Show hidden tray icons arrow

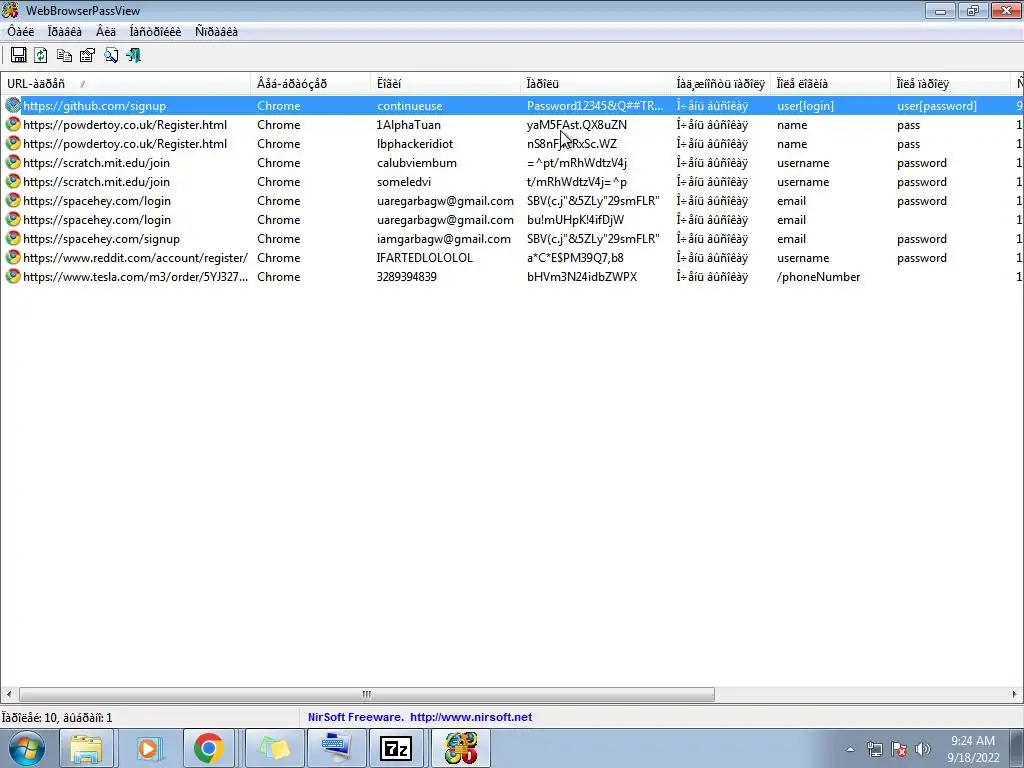click(850, 750)
